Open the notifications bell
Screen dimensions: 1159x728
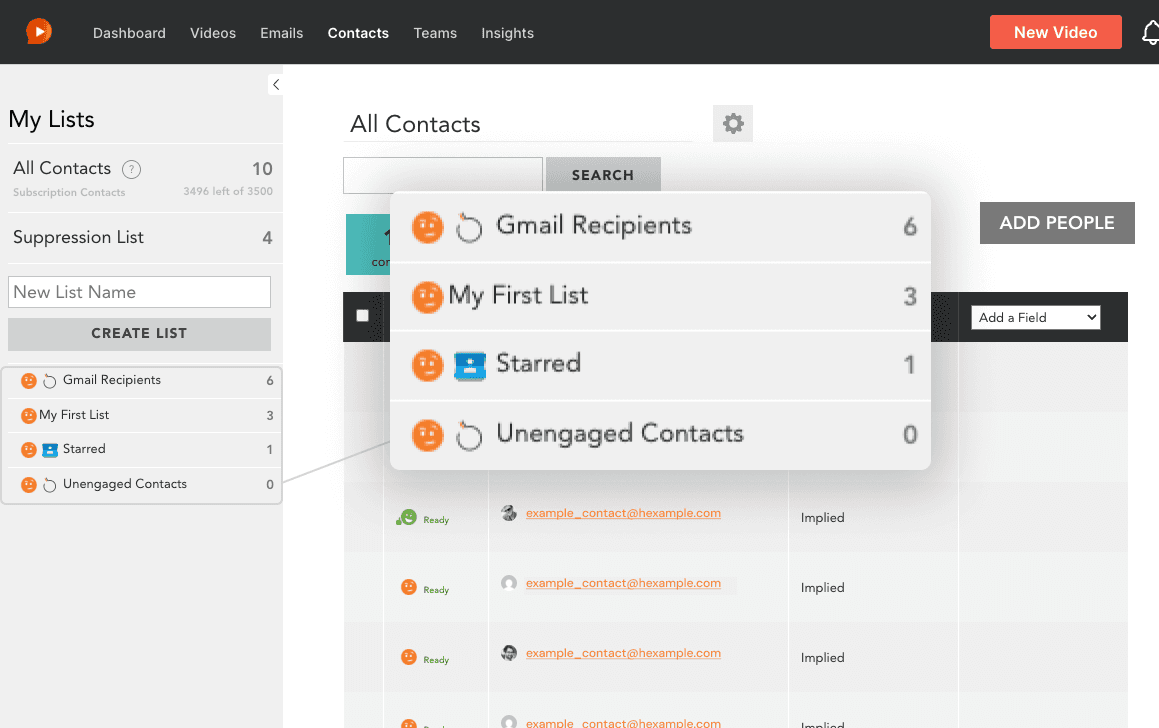pos(1150,33)
